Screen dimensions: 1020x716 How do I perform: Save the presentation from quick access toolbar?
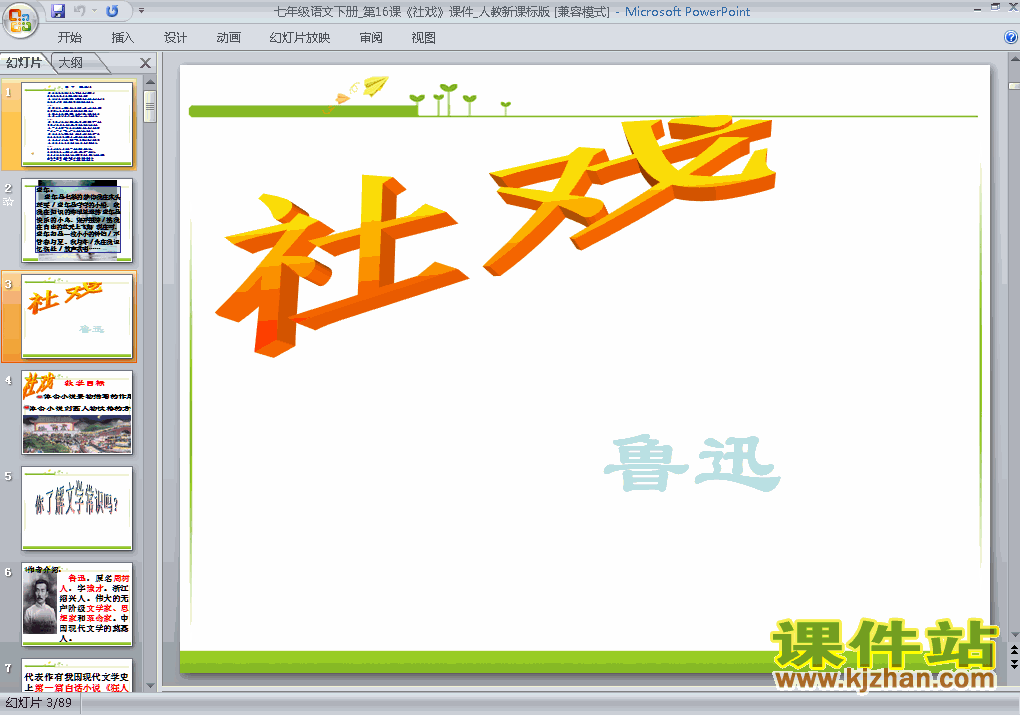tap(58, 11)
